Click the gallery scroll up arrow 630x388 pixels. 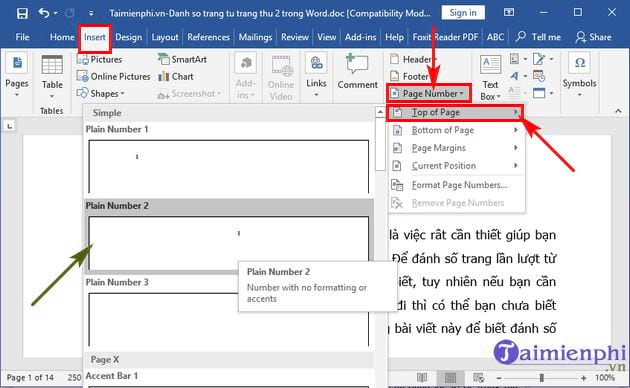[380, 112]
